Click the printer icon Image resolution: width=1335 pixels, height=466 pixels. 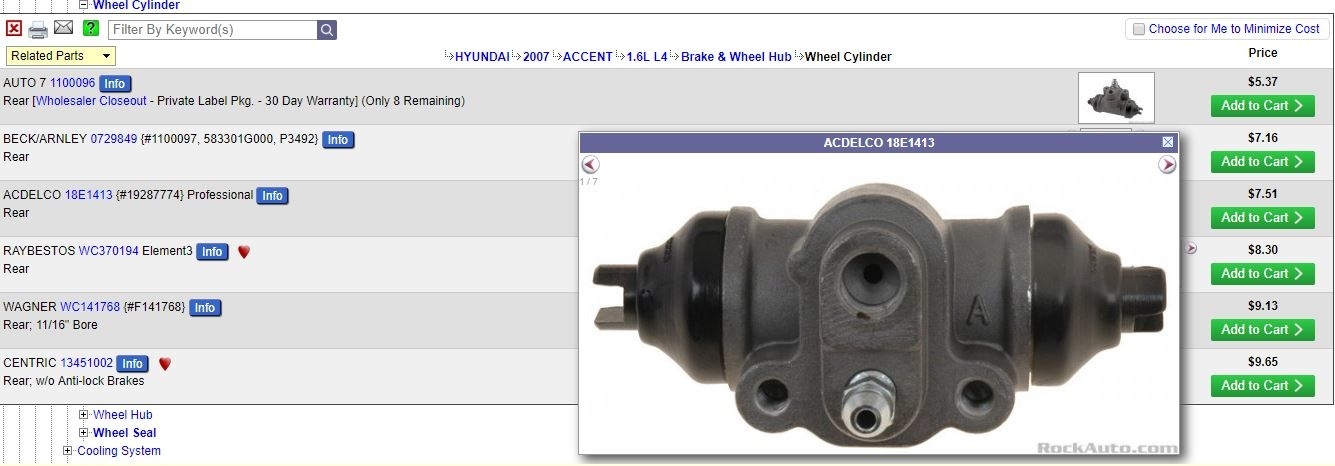pyautogui.click(x=38, y=29)
